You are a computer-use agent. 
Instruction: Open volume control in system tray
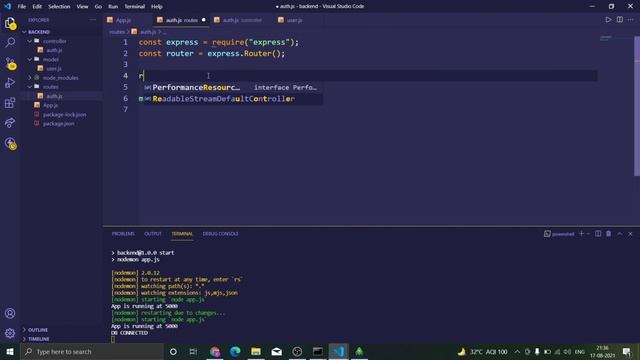(x=567, y=351)
